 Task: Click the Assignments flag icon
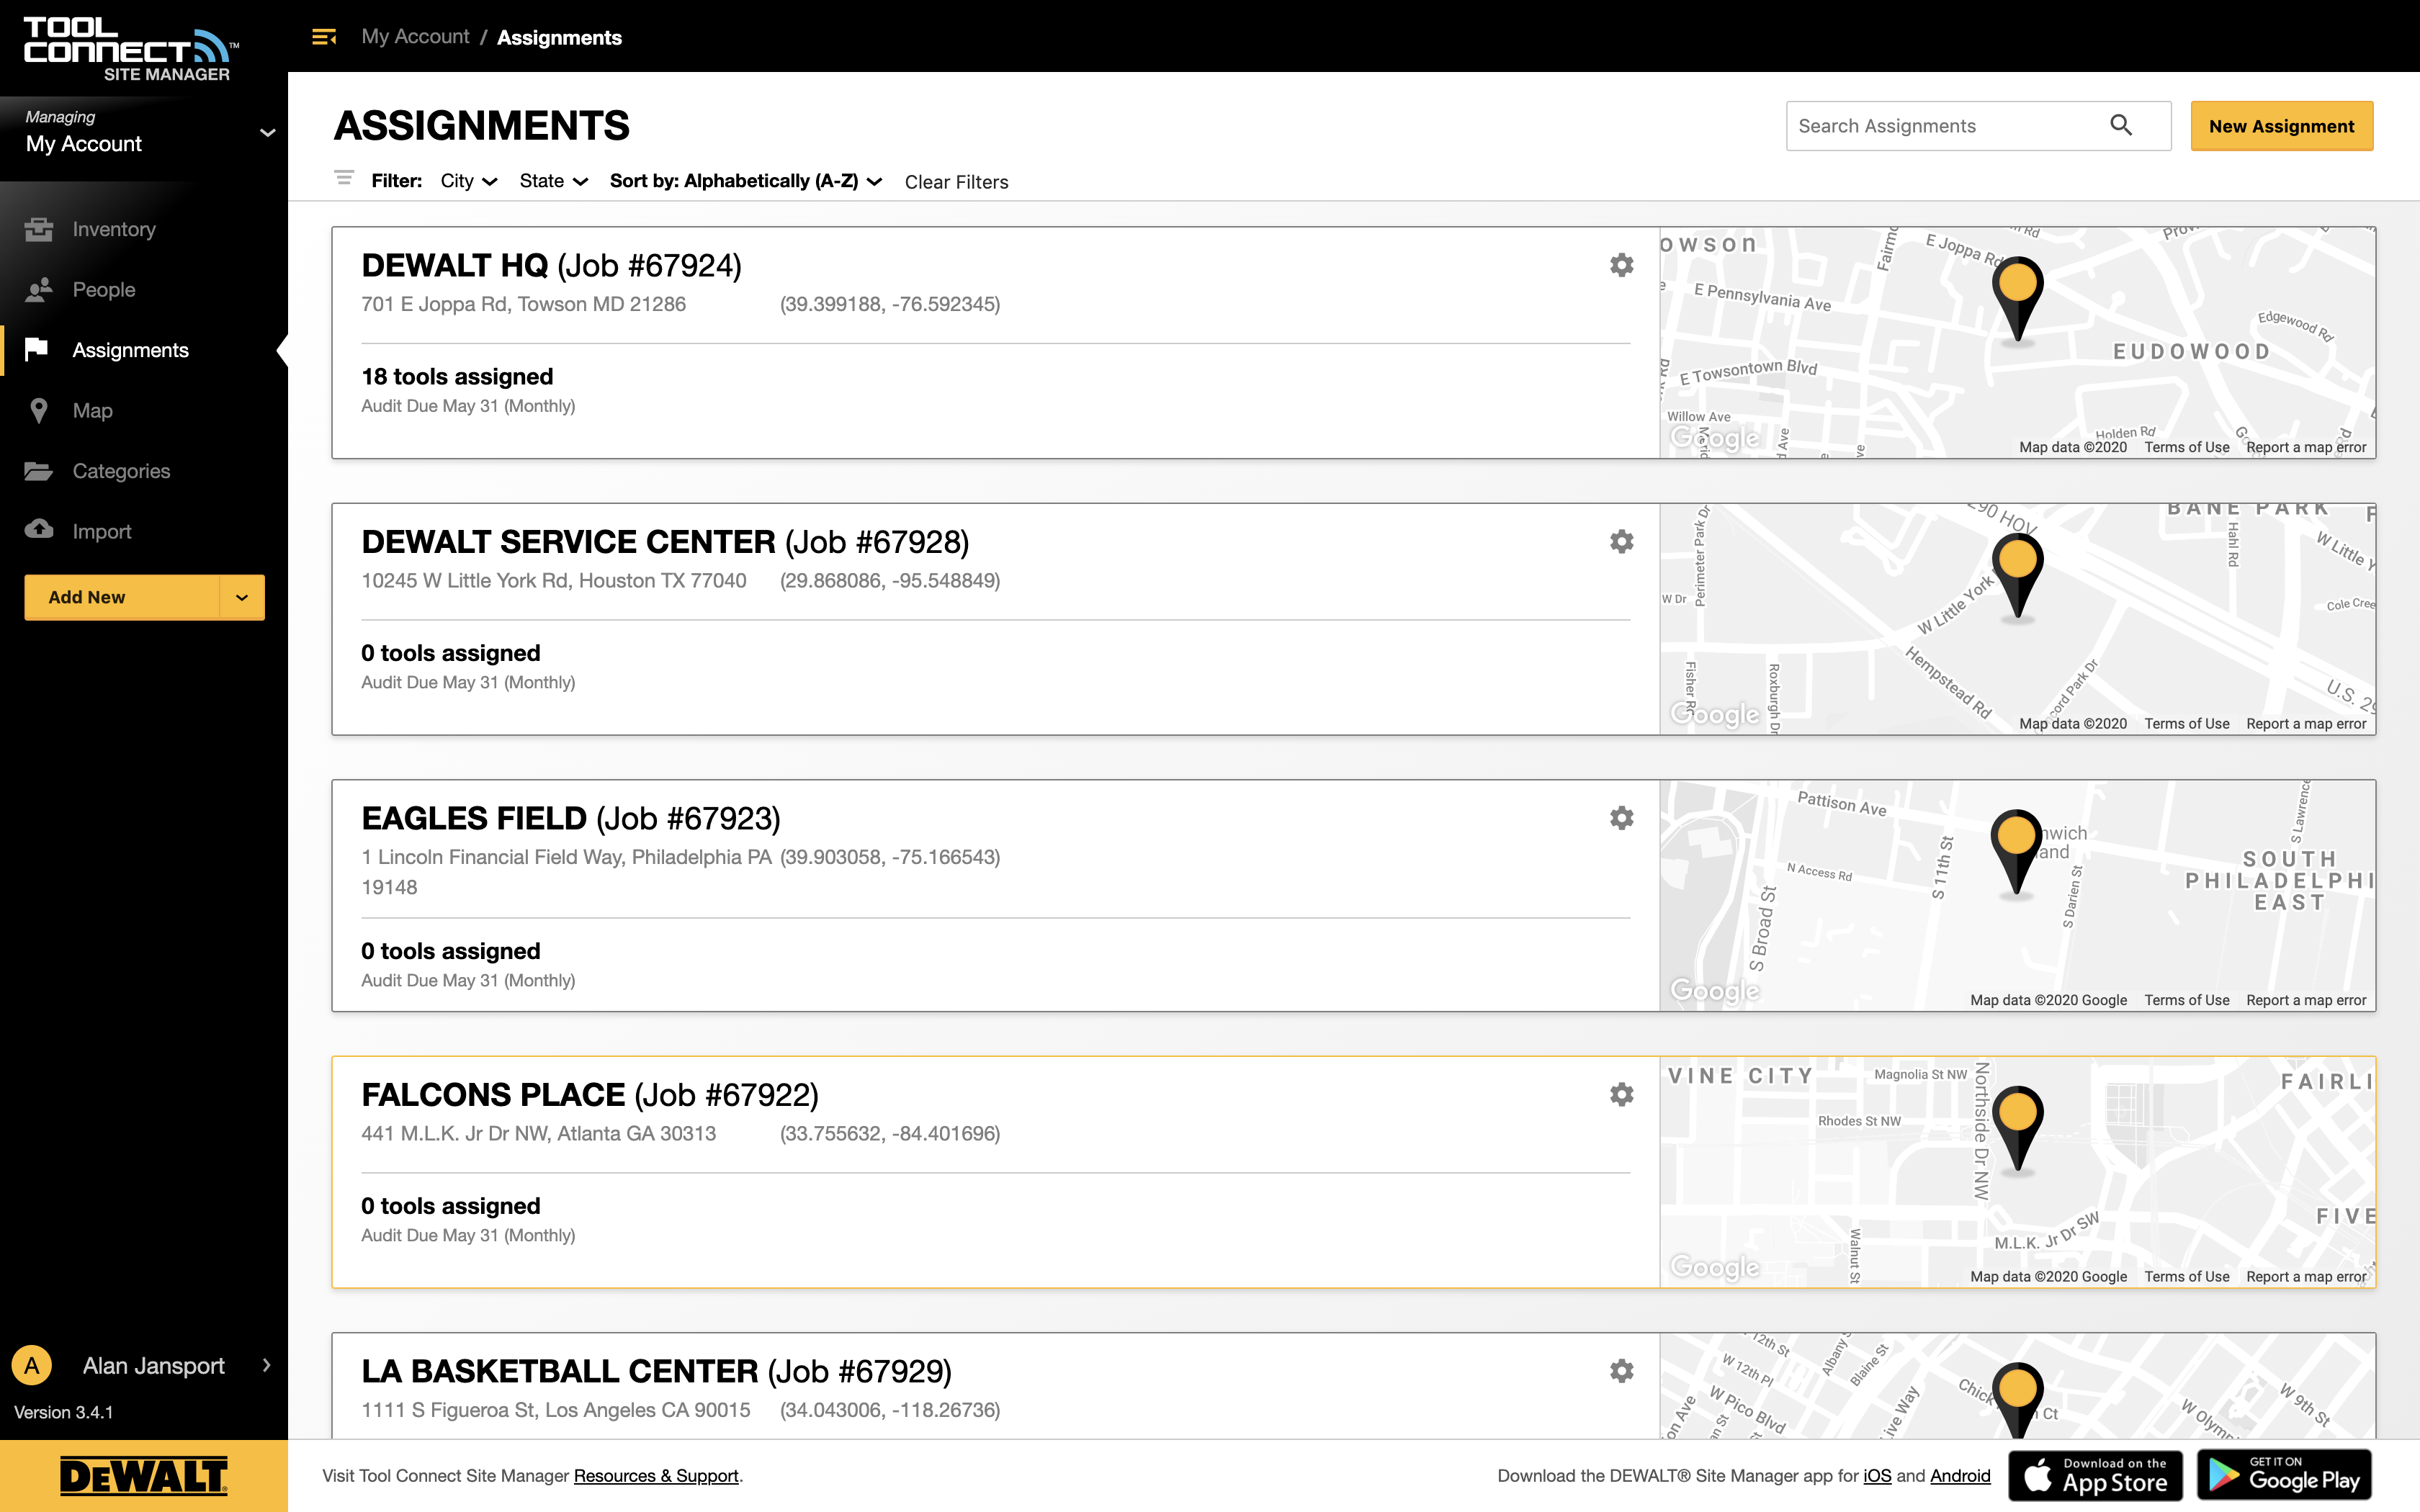click(37, 349)
